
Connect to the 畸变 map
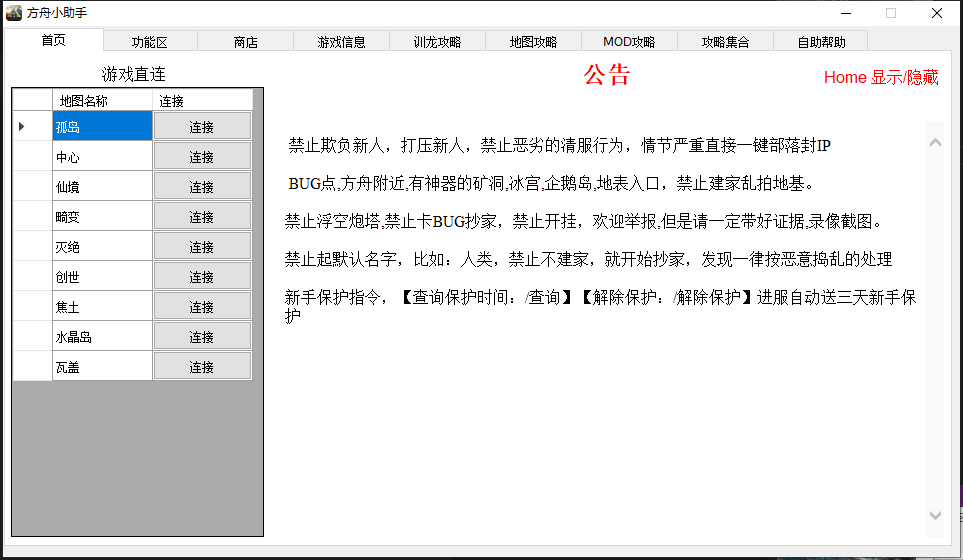point(202,217)
